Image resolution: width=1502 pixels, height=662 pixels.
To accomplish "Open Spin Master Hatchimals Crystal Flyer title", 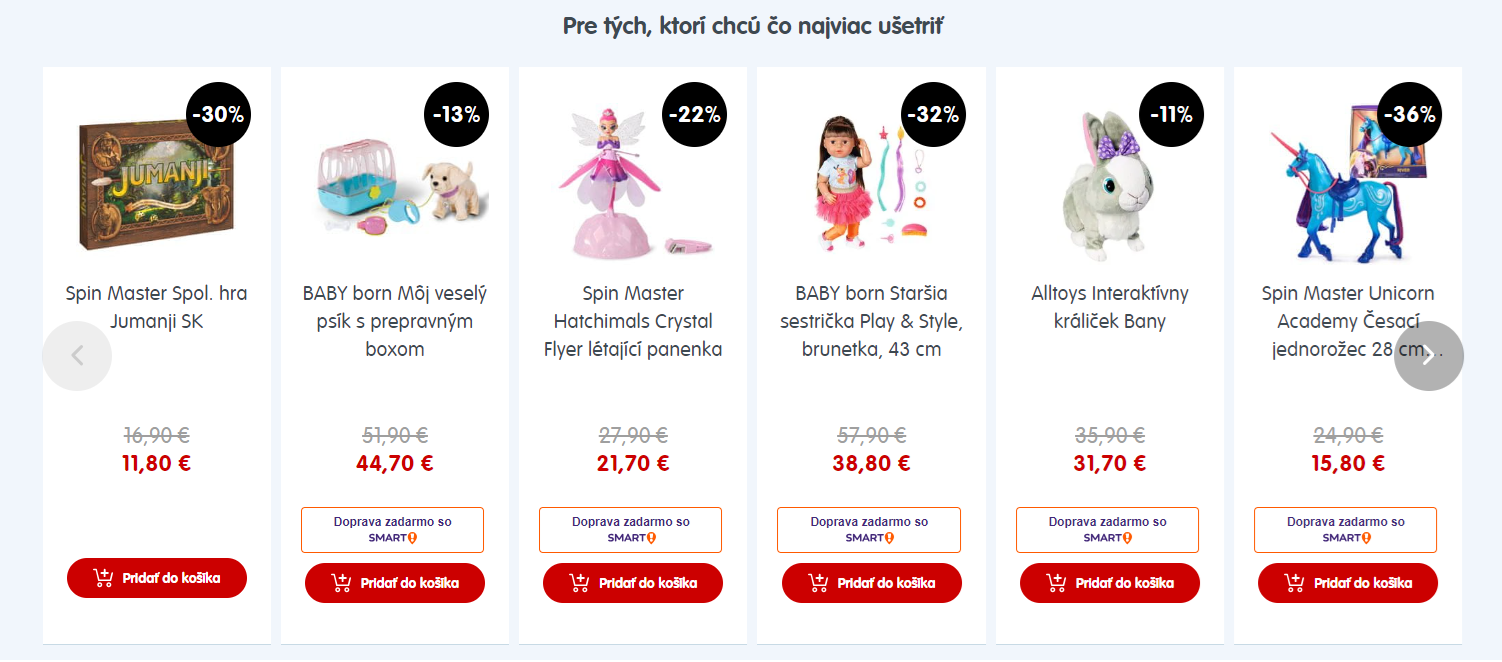I will click(633, 322).
